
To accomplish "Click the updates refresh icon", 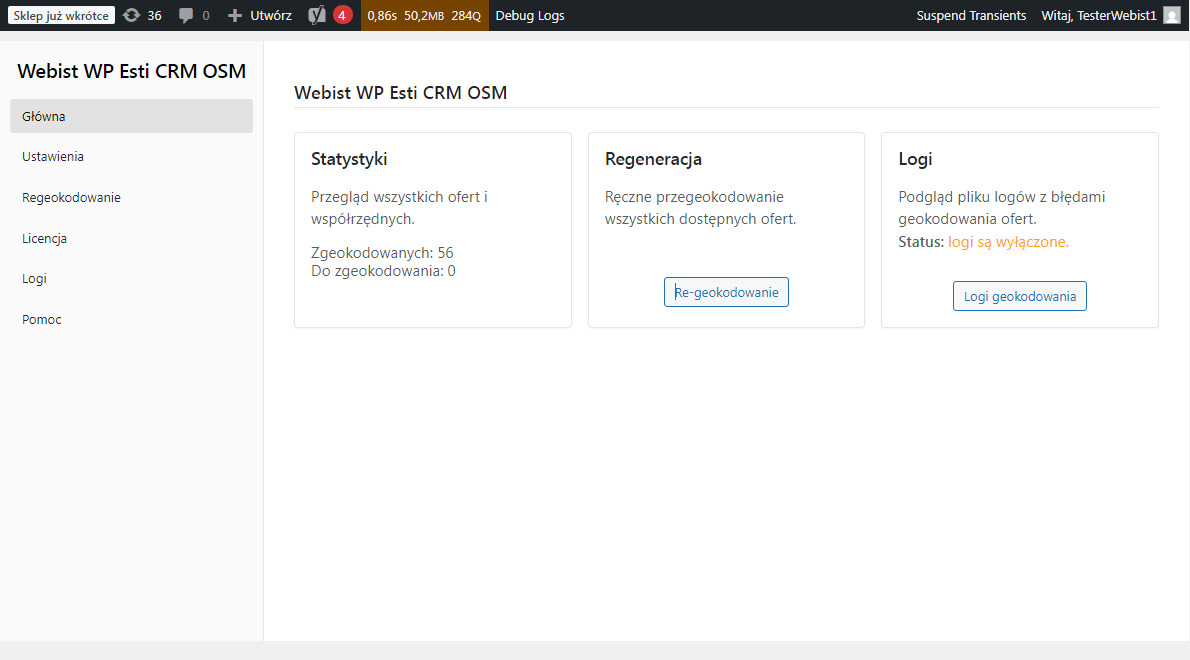I will tap(131, 16).
